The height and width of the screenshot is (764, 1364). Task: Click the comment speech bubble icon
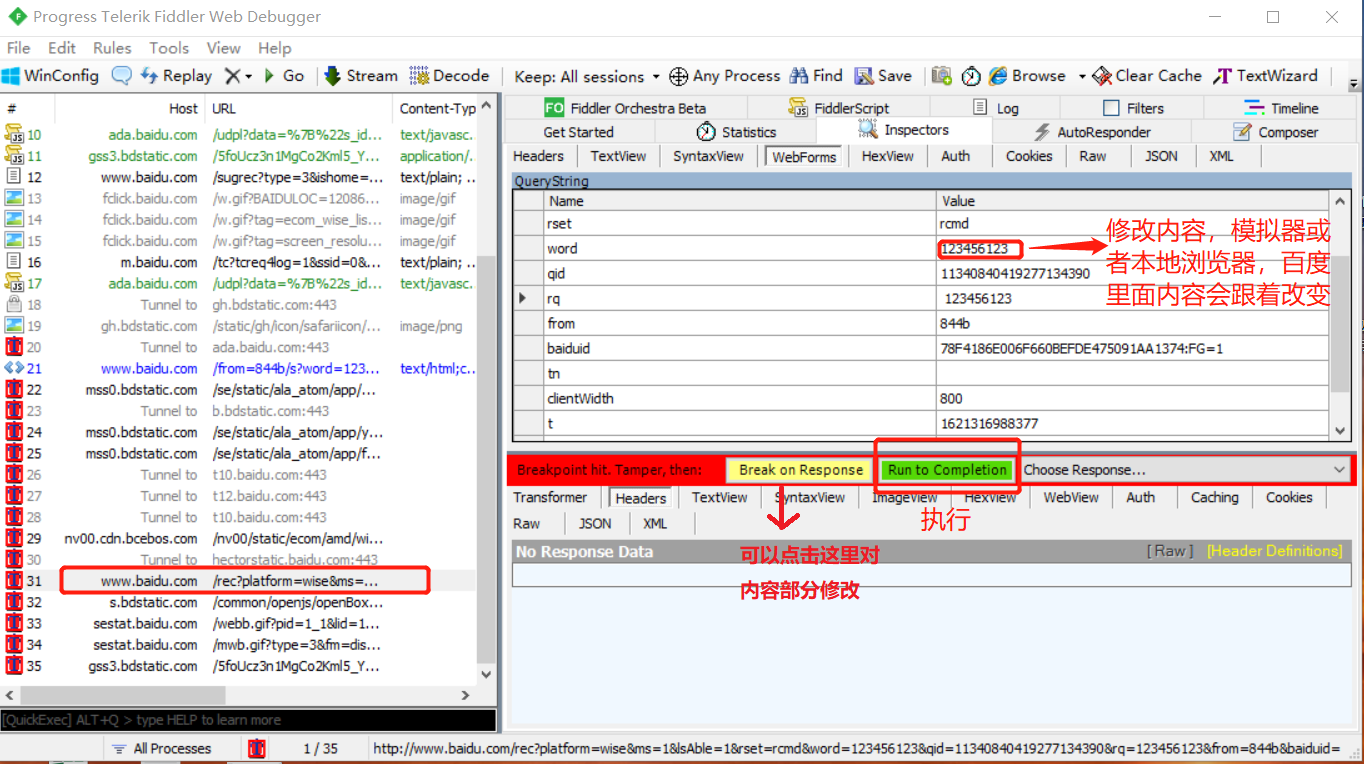(x=121, y=76)
